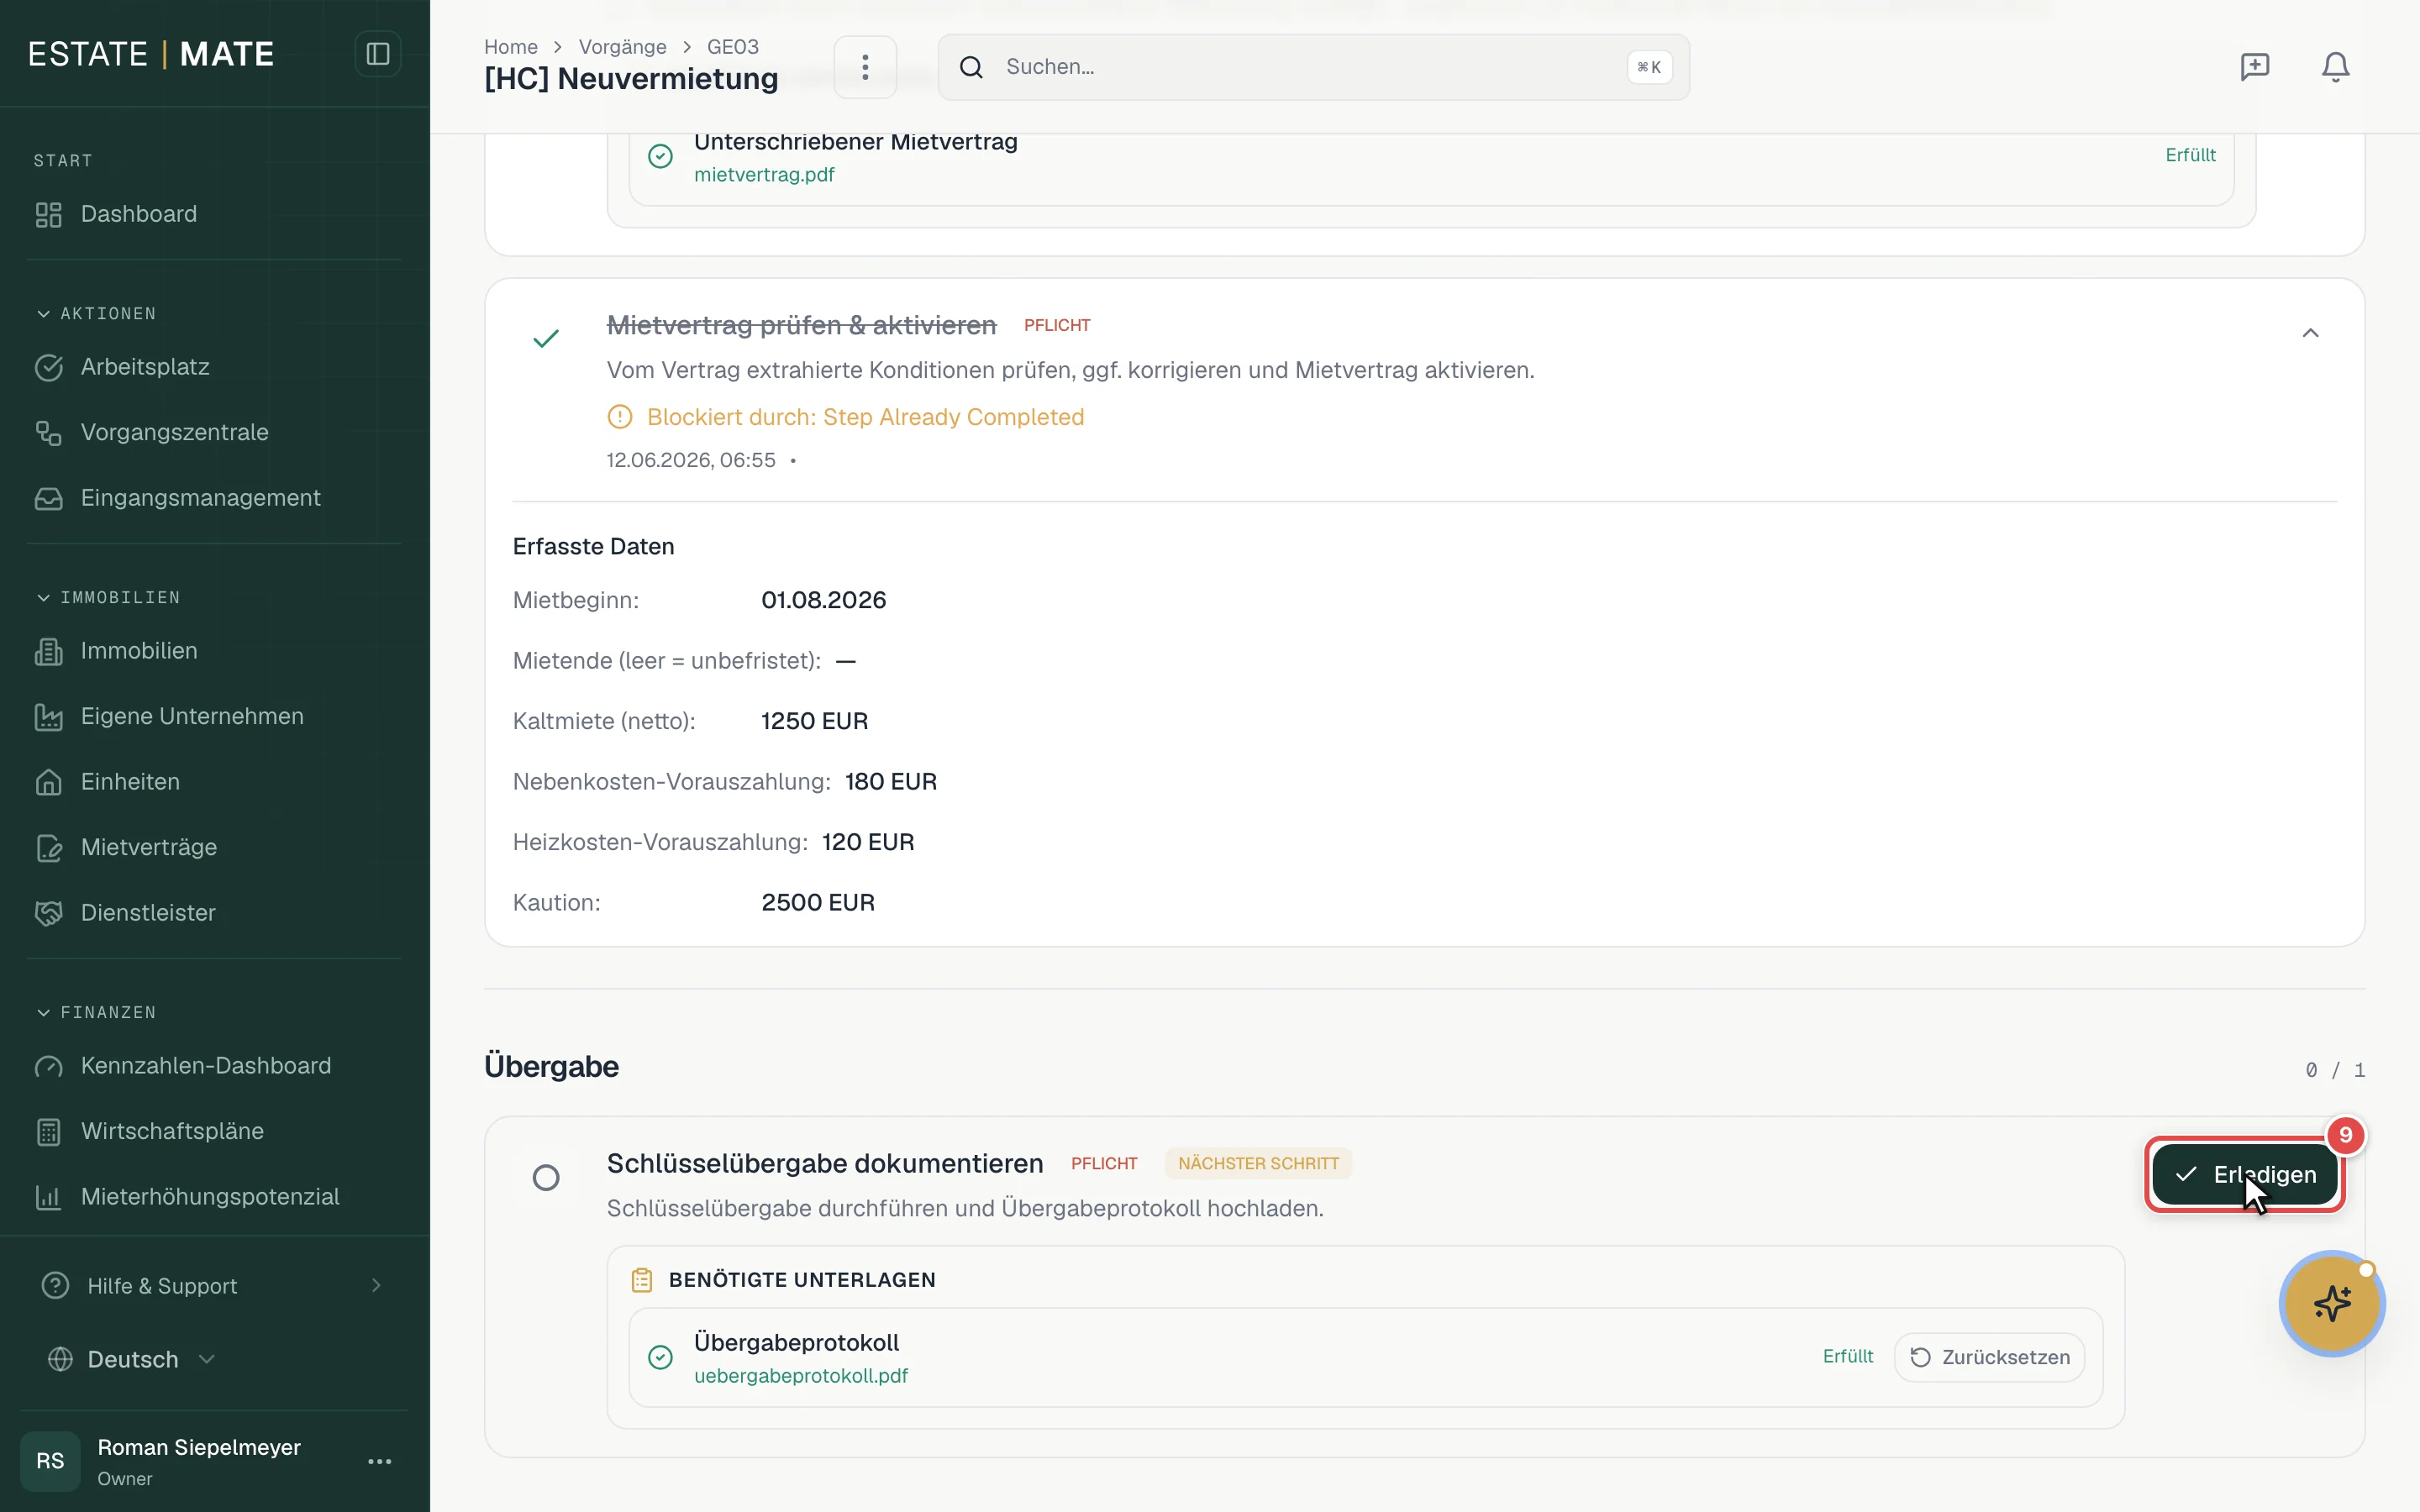Screen dimensions: 2420x1512
Task: Click the Eingangsmanagement inbox icon
Action: [x=49, y=498]
